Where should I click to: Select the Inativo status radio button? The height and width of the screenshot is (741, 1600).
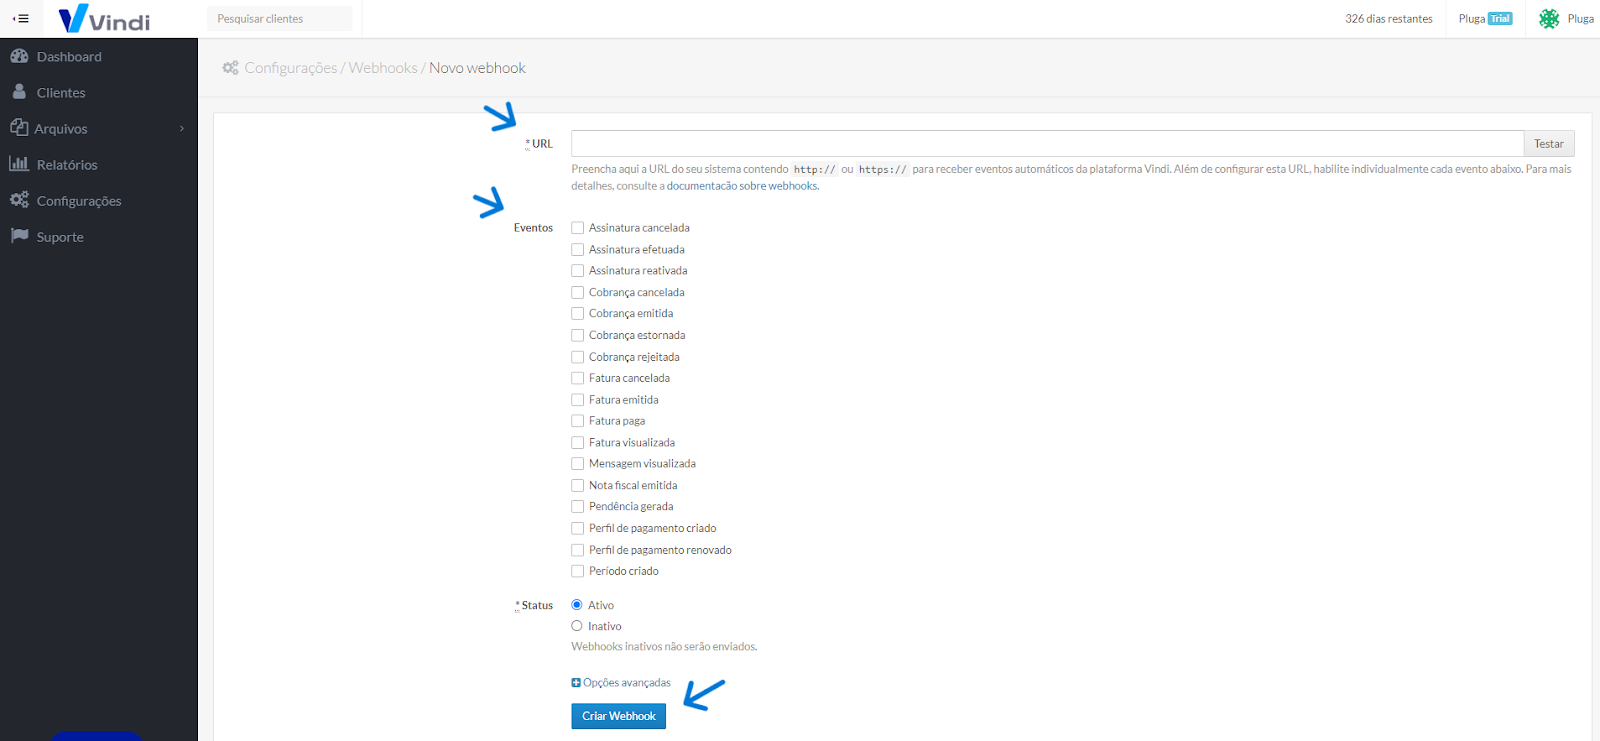pyautogui.click(x=577, y=626)
